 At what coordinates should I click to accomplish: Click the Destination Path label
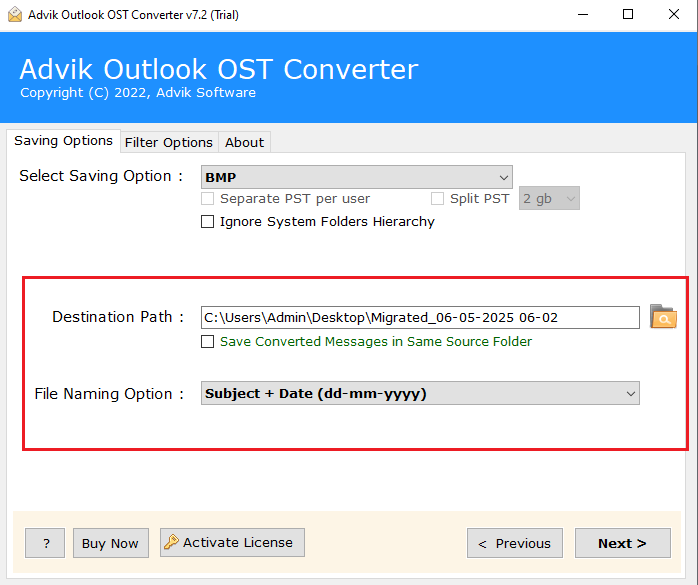(118, 317)
